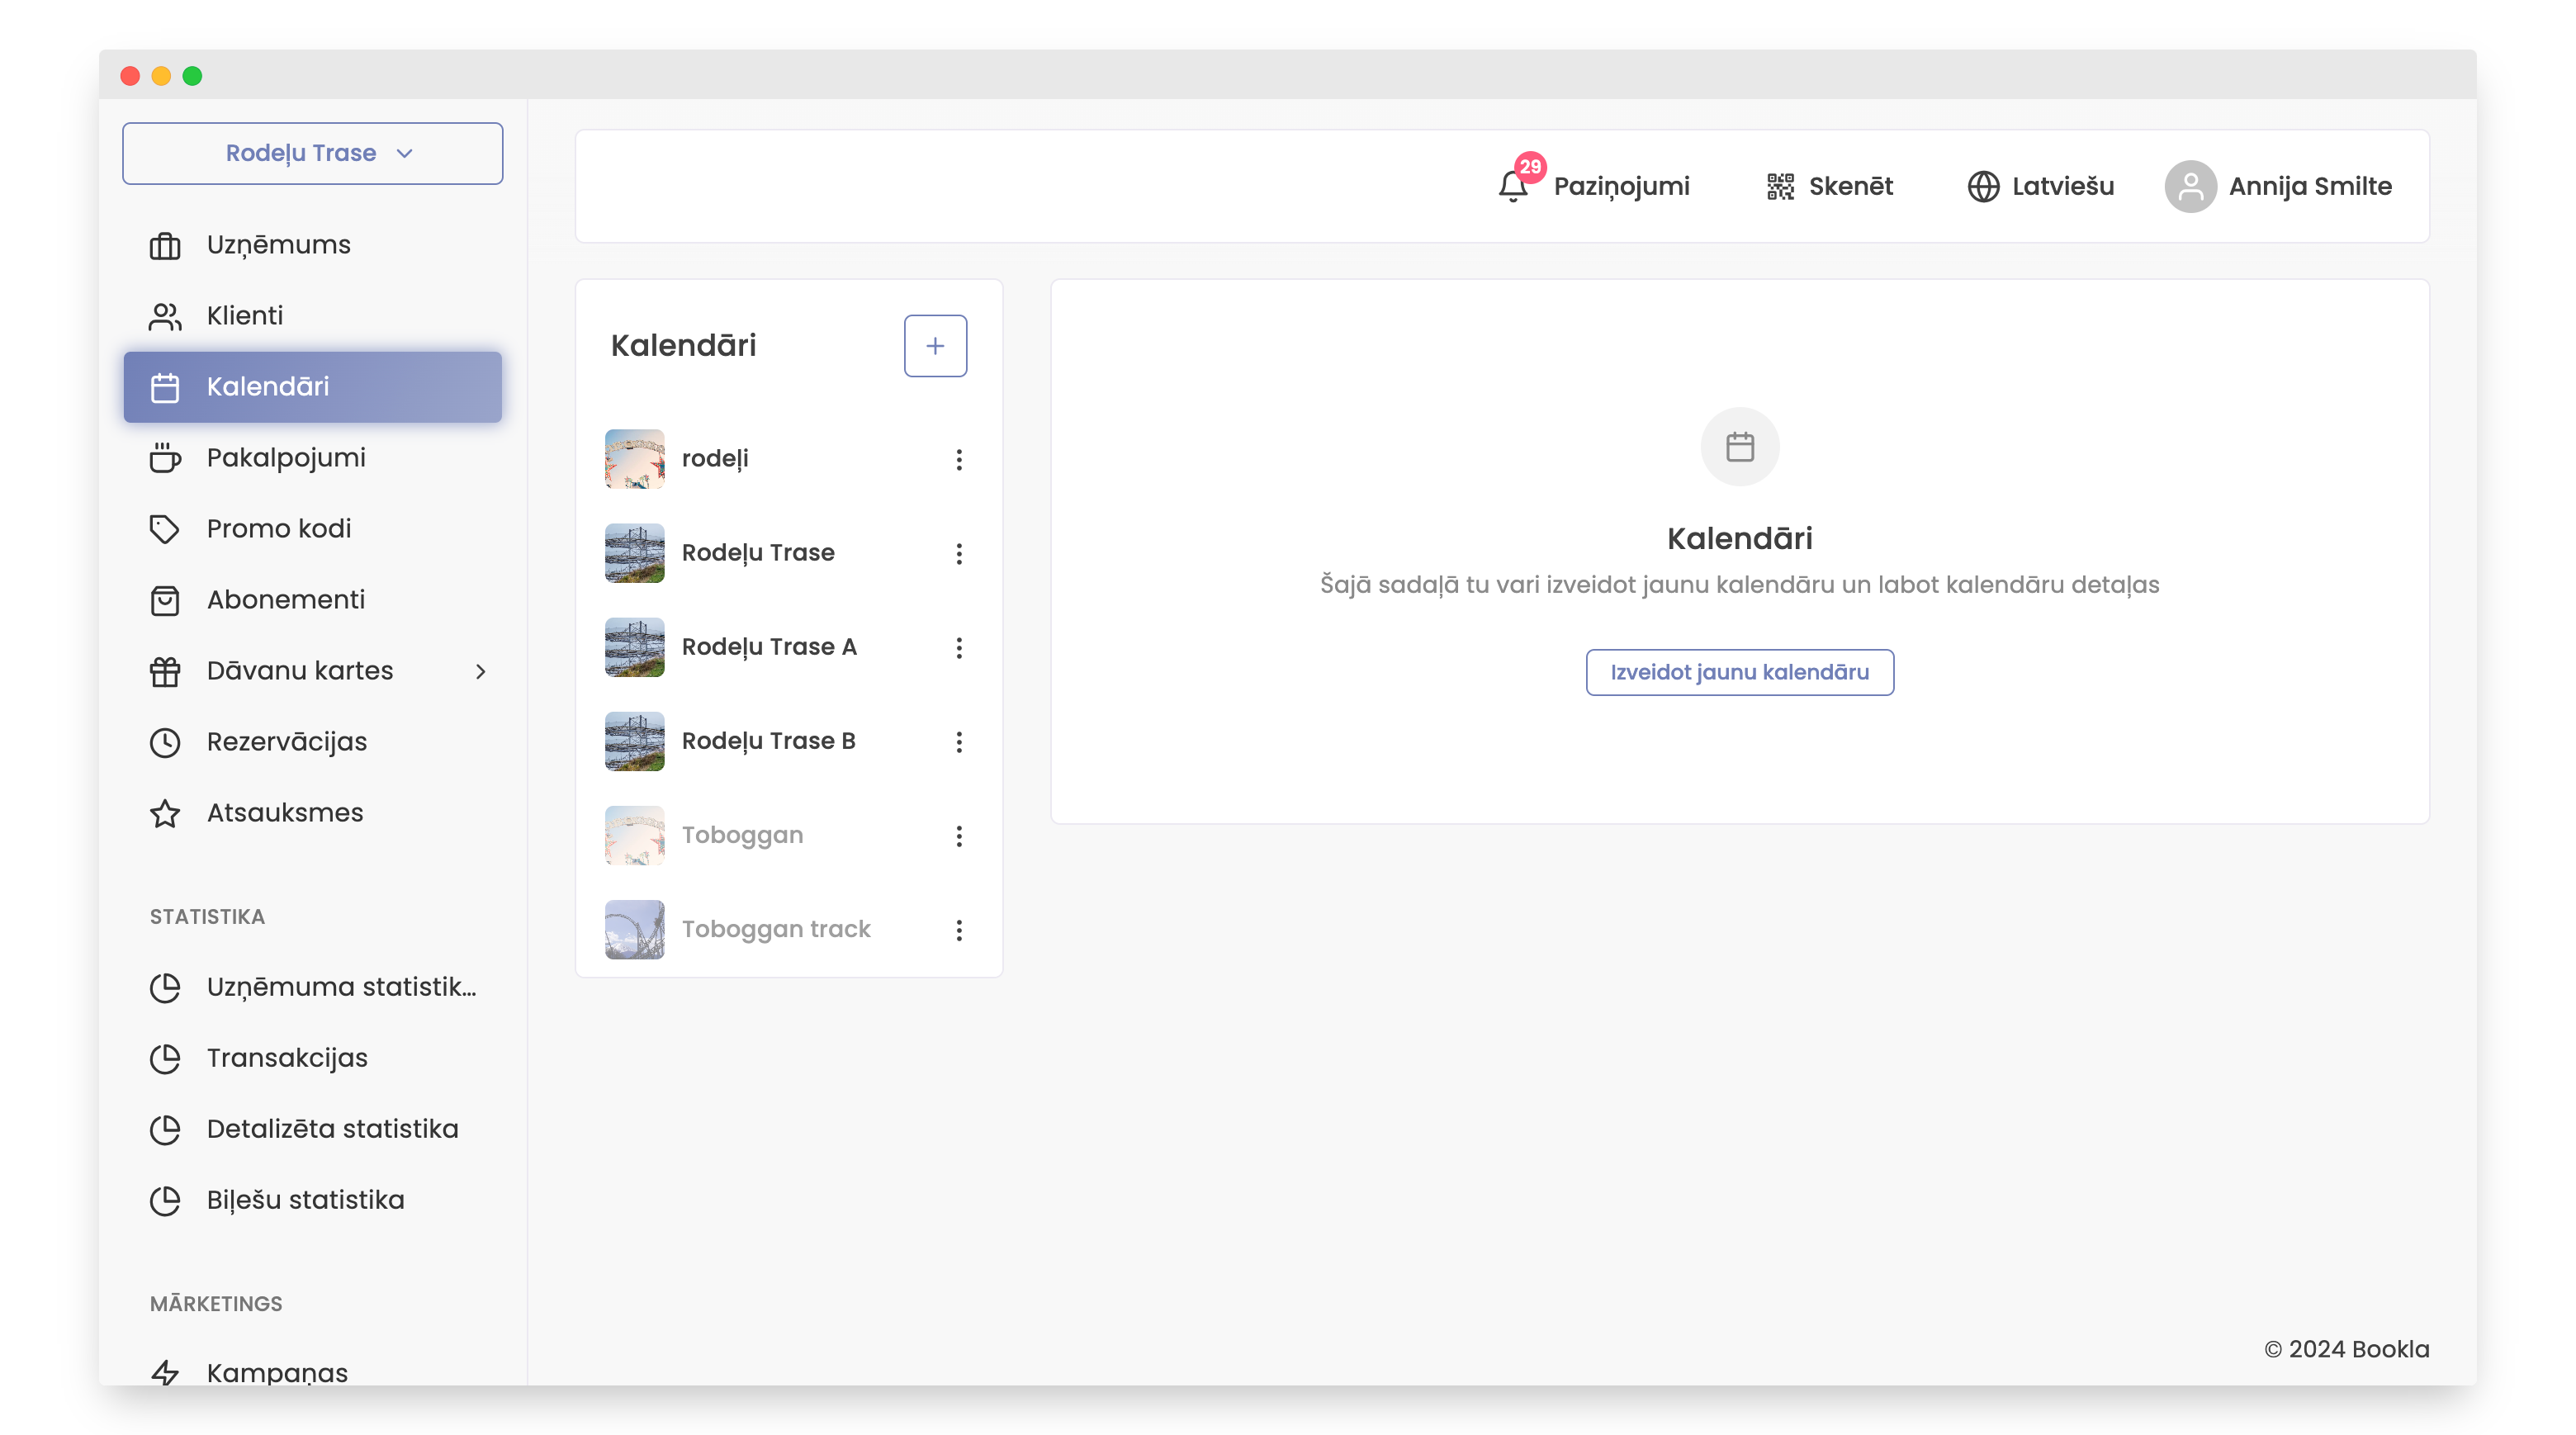Open the Rodeļu Trase company dropdown

(312, 153)
